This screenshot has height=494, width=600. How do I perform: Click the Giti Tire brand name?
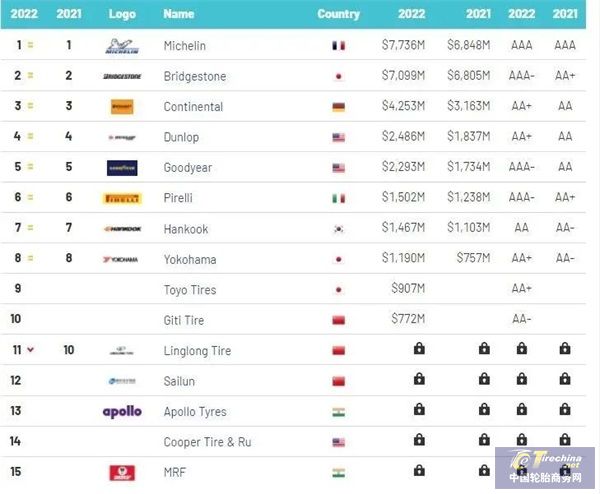[184, 320]
